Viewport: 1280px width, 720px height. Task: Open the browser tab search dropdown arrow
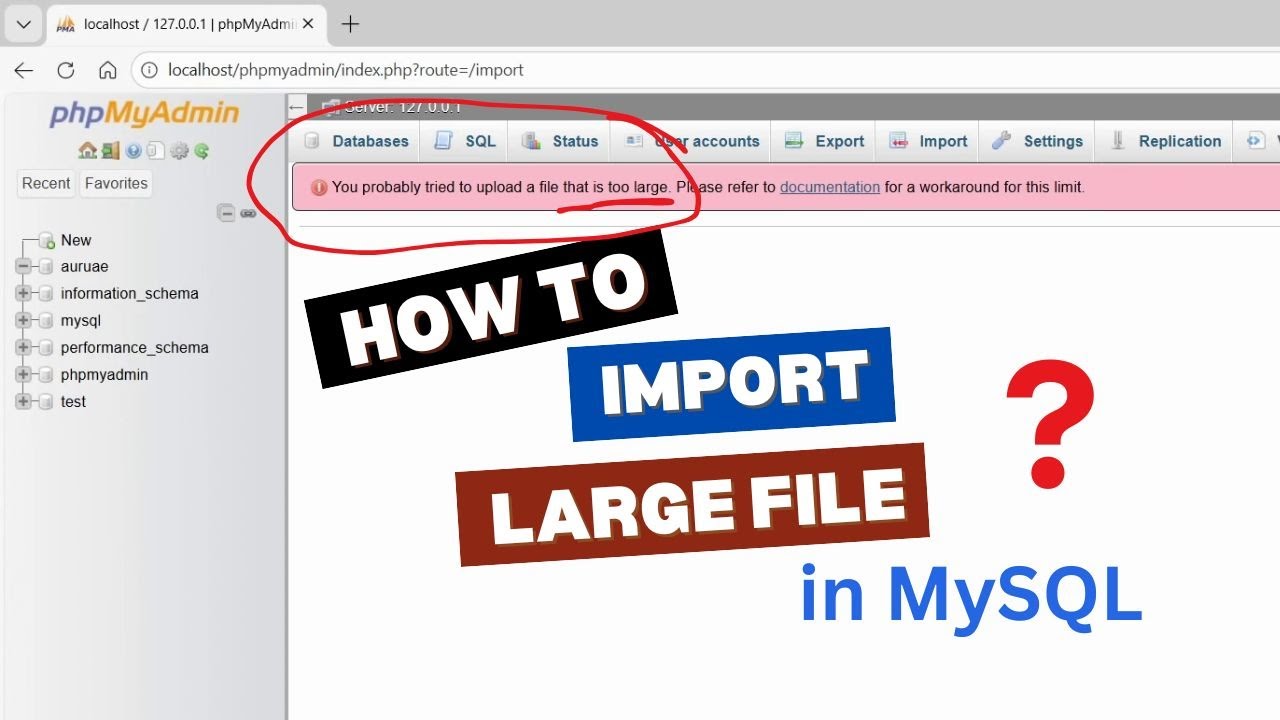coord(24,24)
